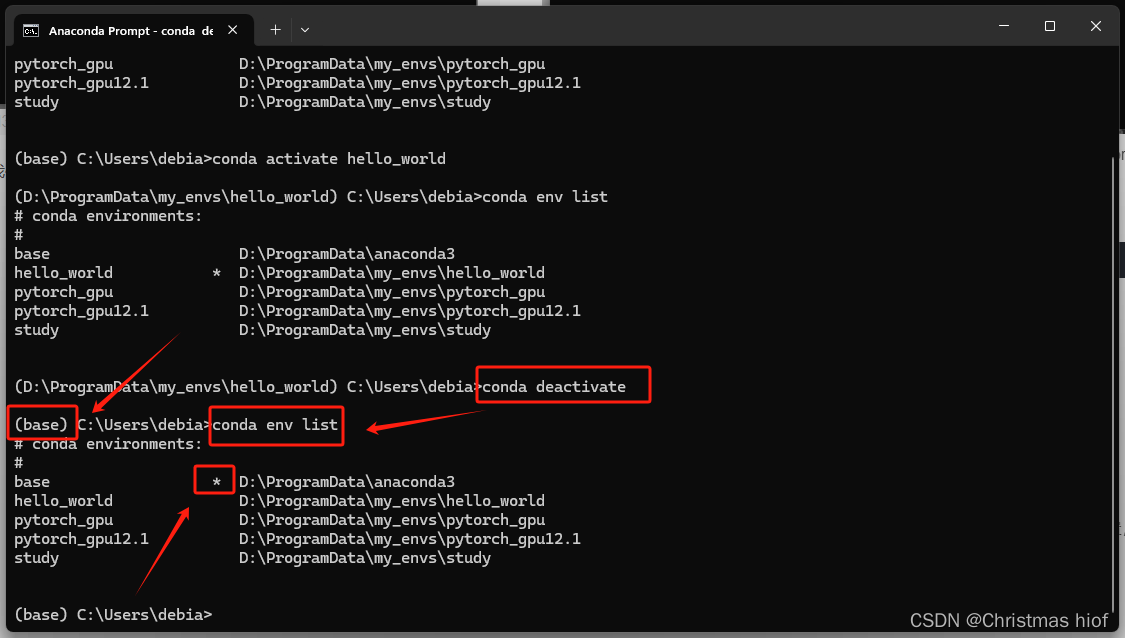
Task: Click 'hello_world' in the bottom environment list
Action: tap(63, 501)
